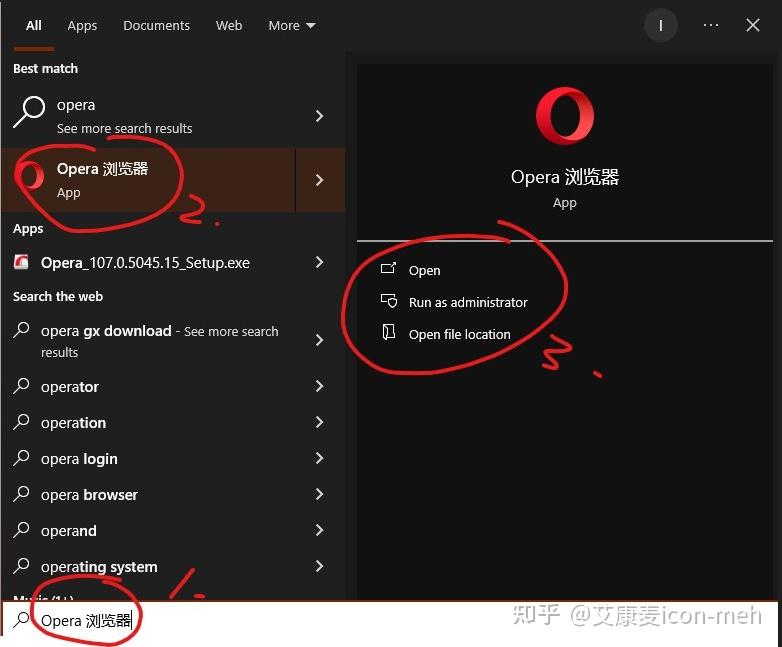782x647 pixels.
Task: Select 'opera gx download' web suggestion
Action: click(x=173, y=341)
